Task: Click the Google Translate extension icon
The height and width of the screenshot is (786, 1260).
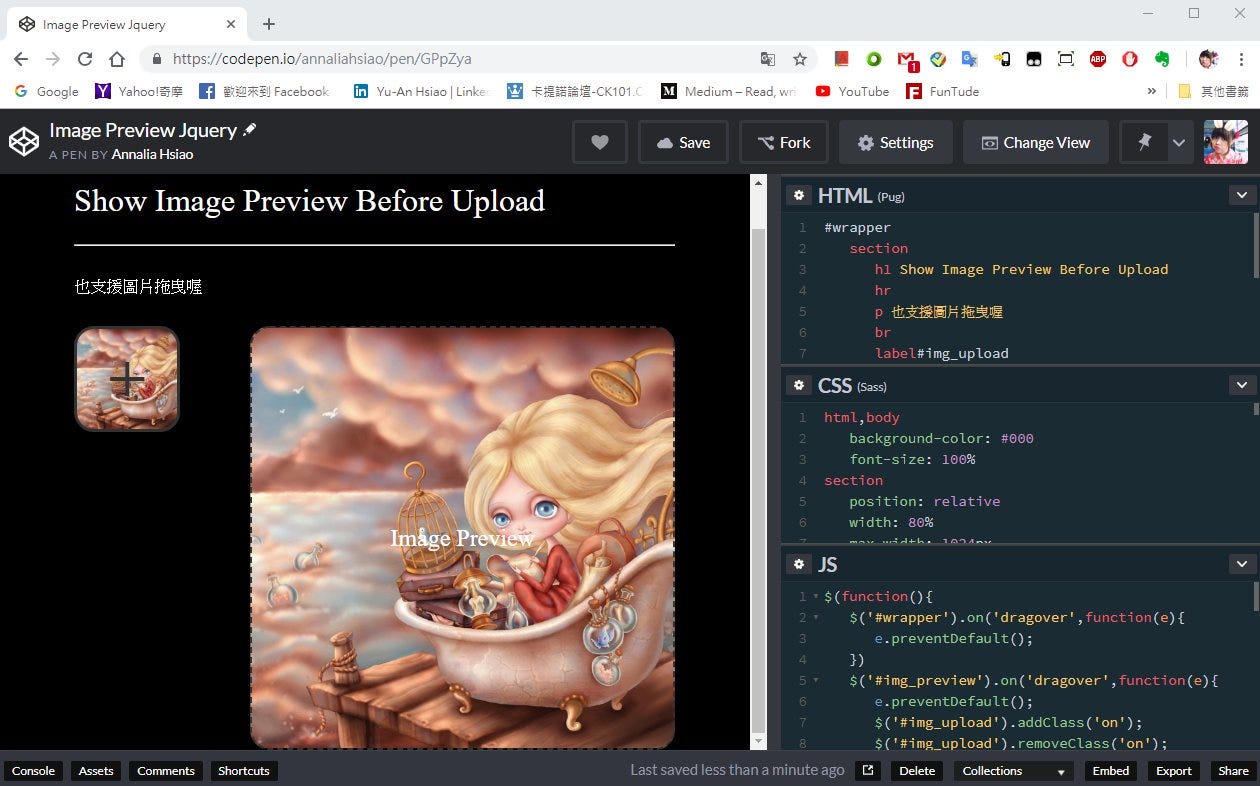Action: click(969, 59)
